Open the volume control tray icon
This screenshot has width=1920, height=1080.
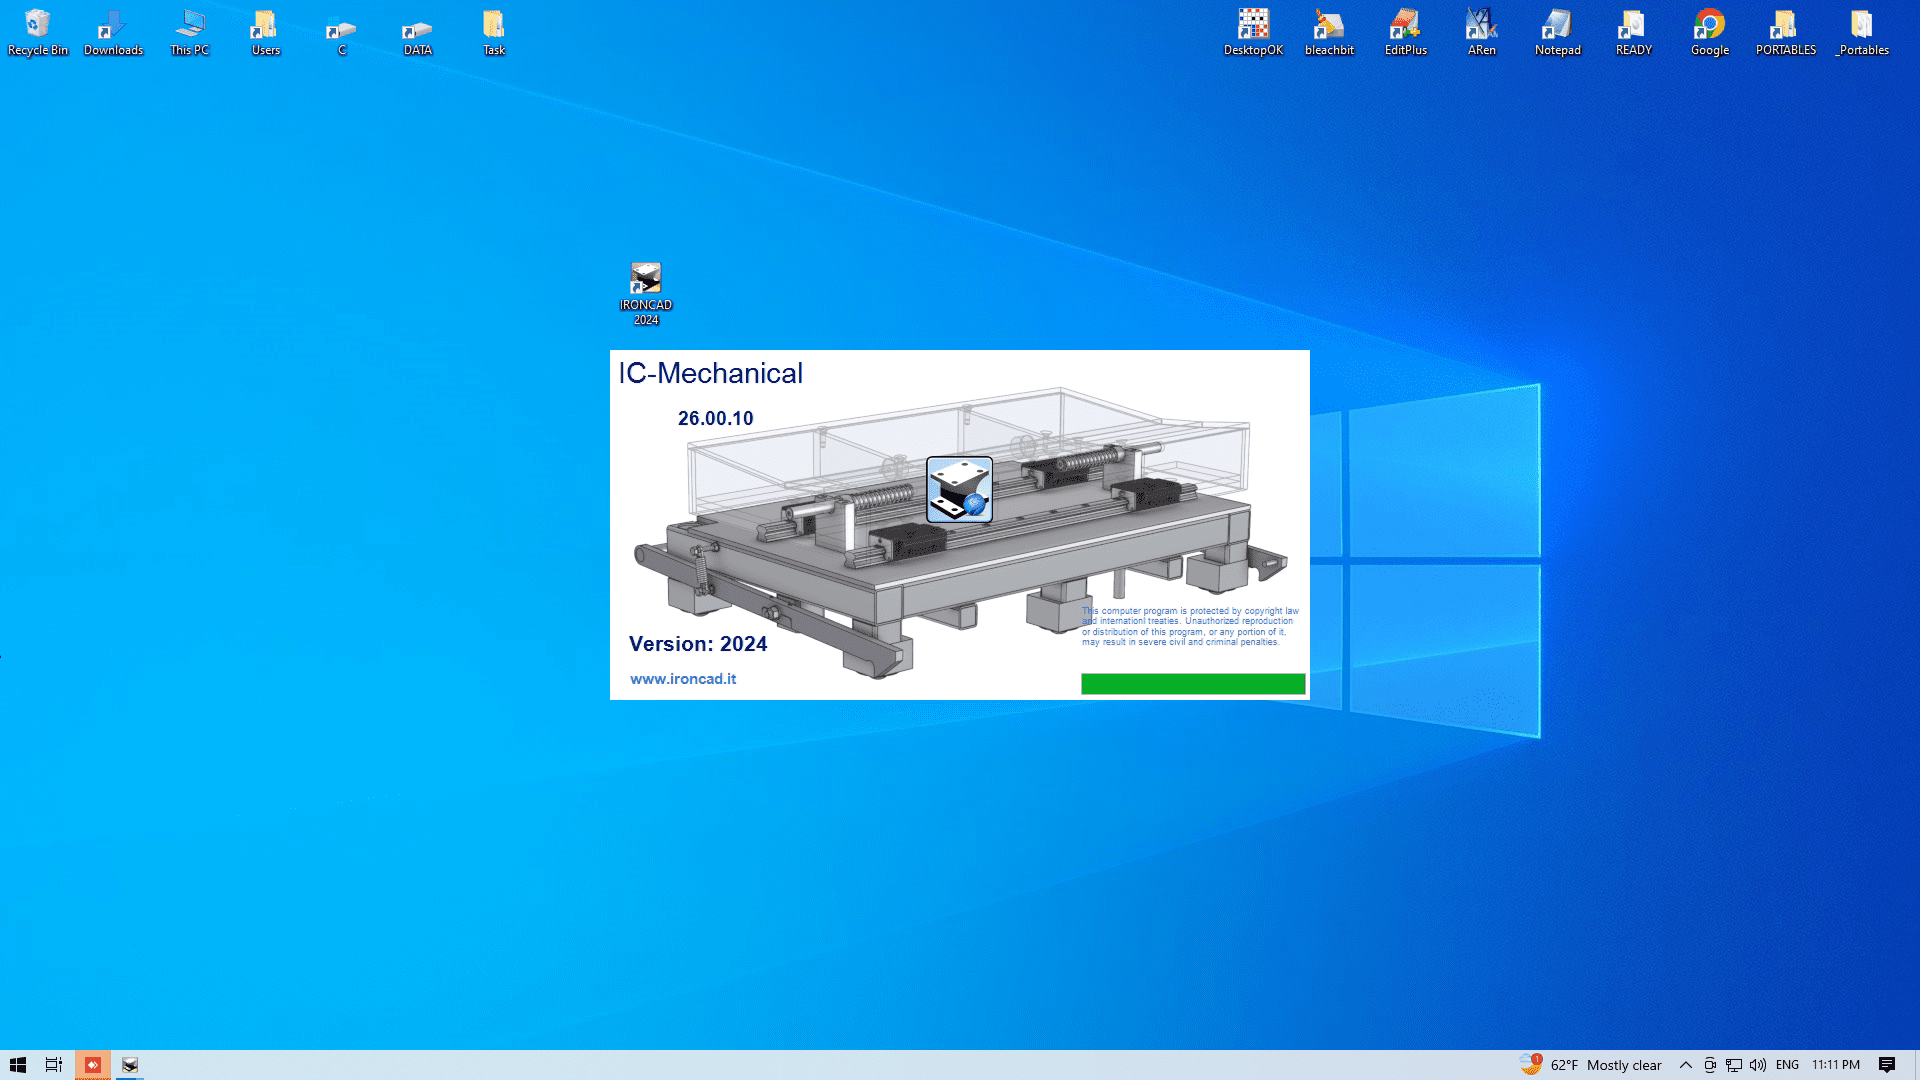(x=1758, y=1065)
